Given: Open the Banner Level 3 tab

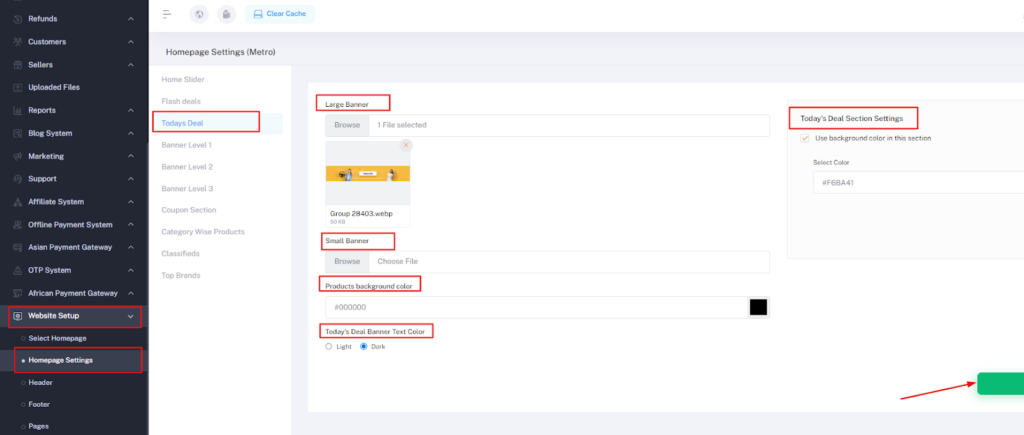Looking at the screenshot, I should [187, 189].
